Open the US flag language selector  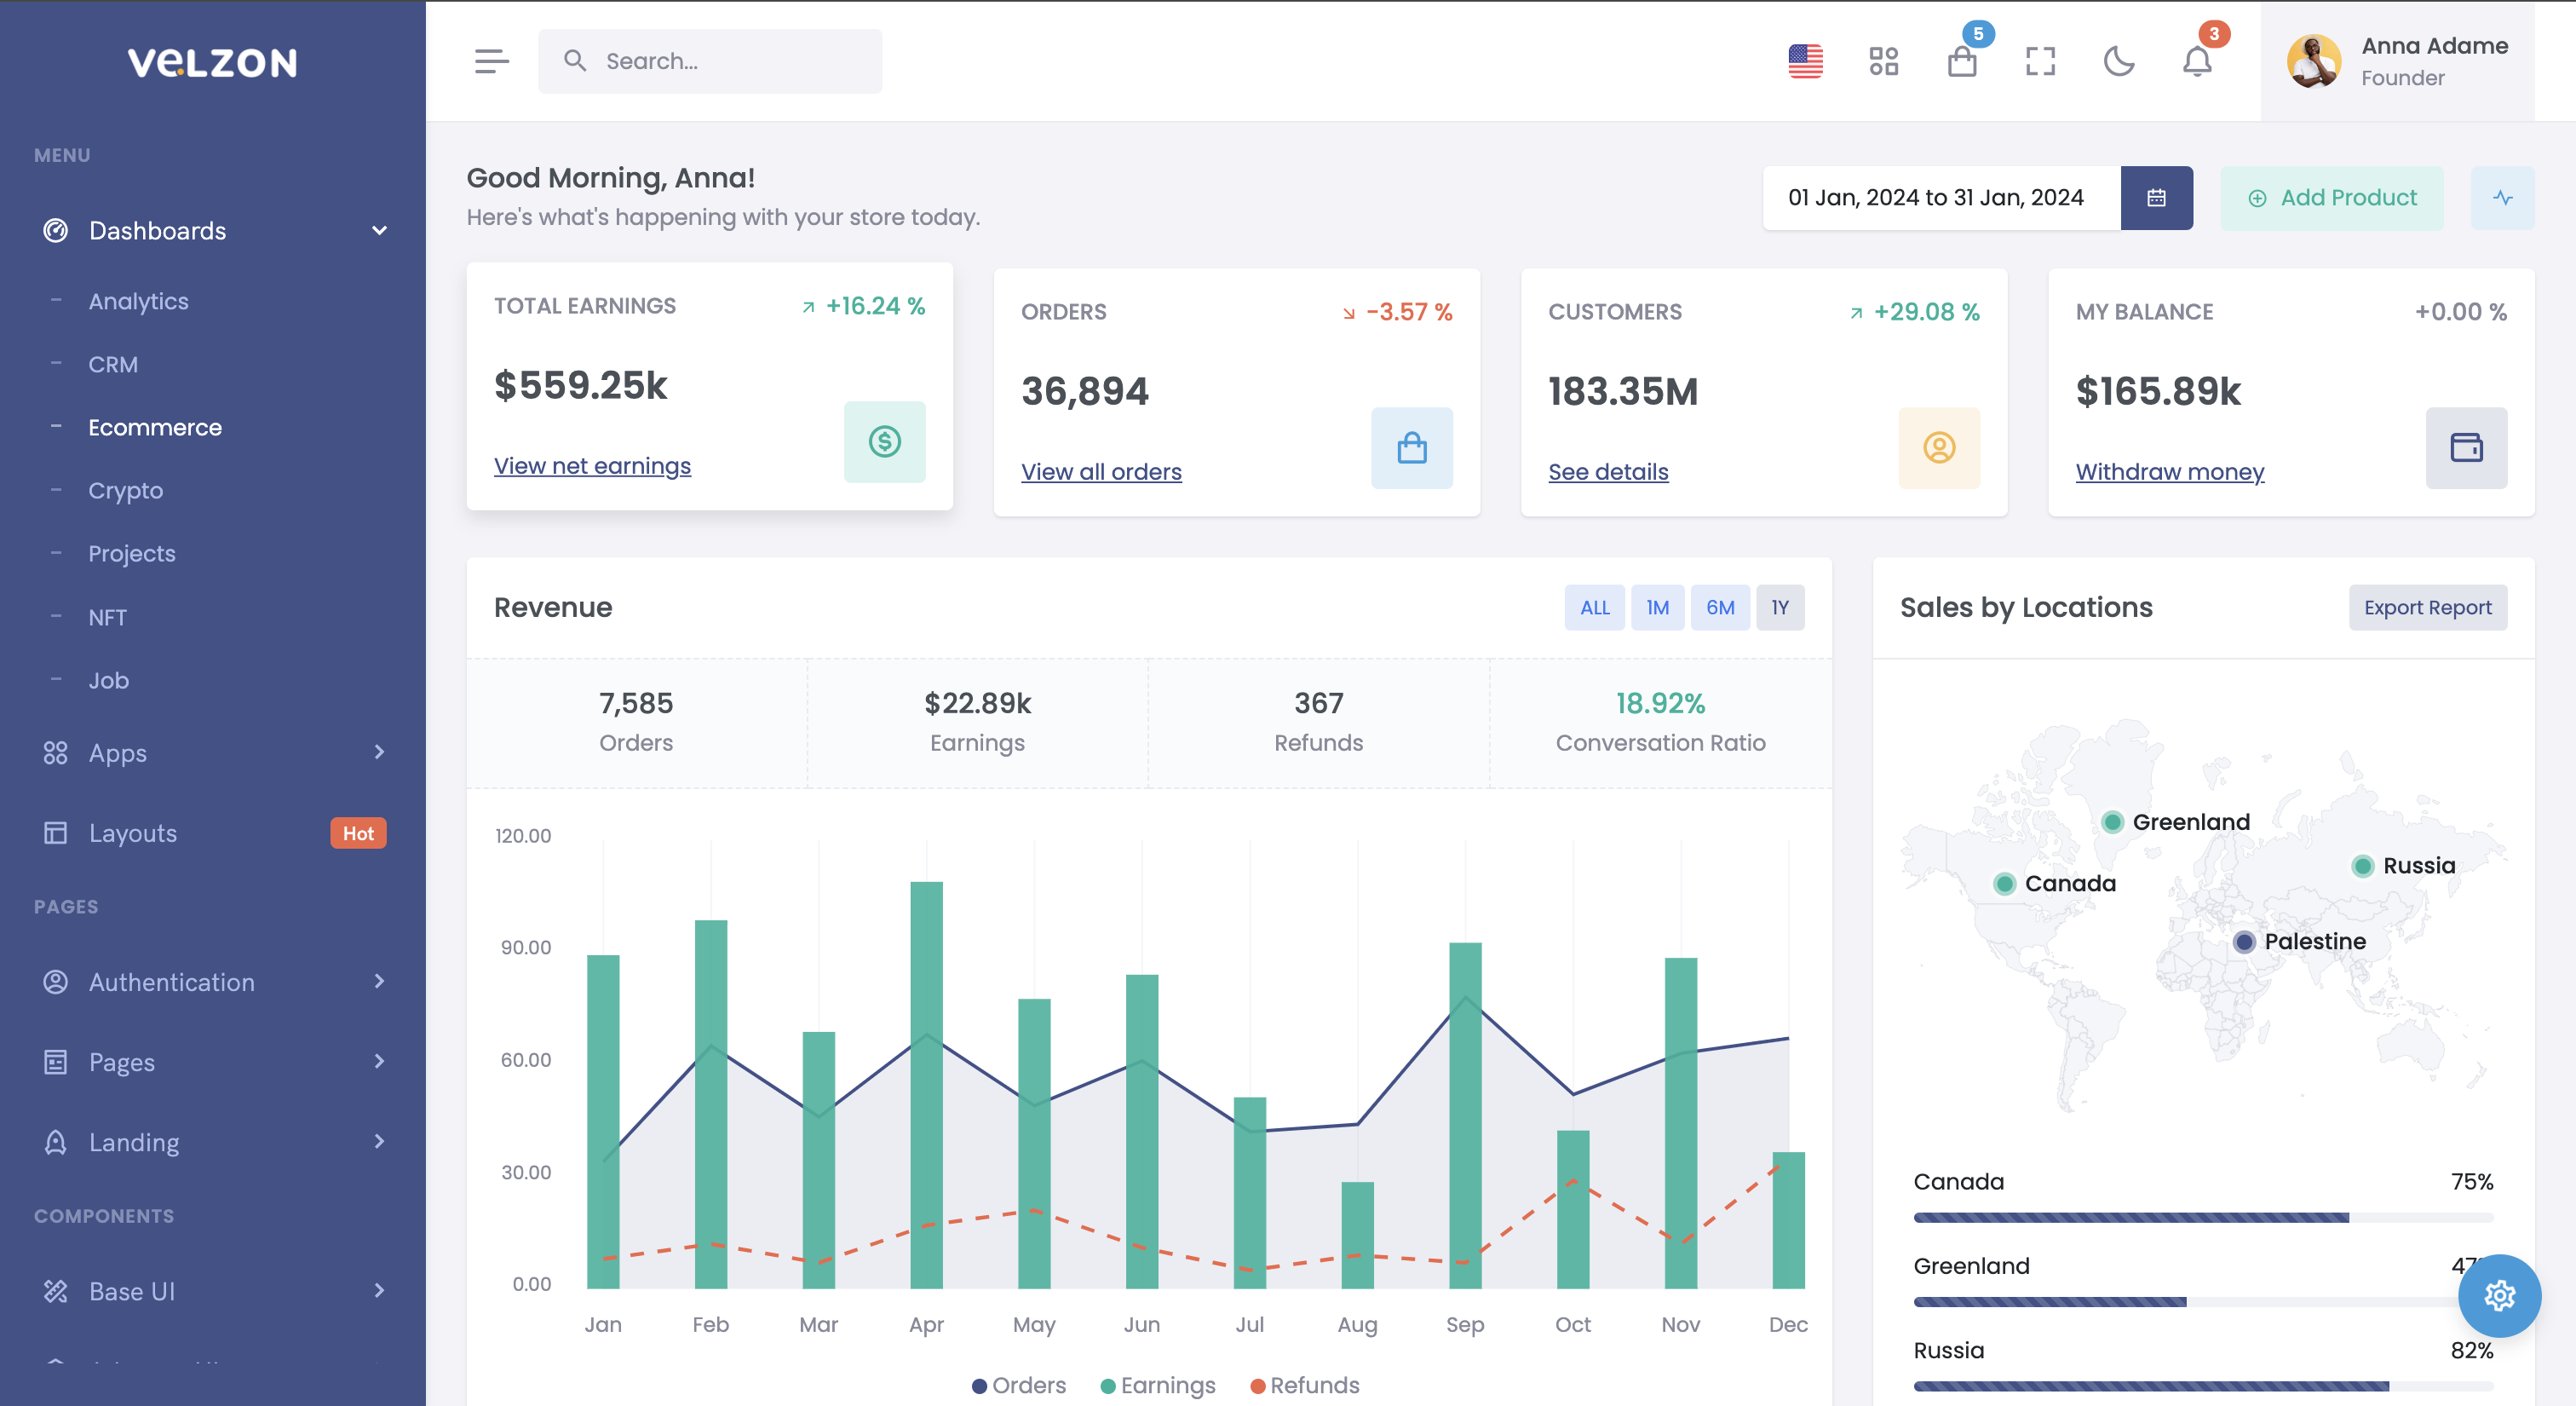click(x=1805, y=61)
